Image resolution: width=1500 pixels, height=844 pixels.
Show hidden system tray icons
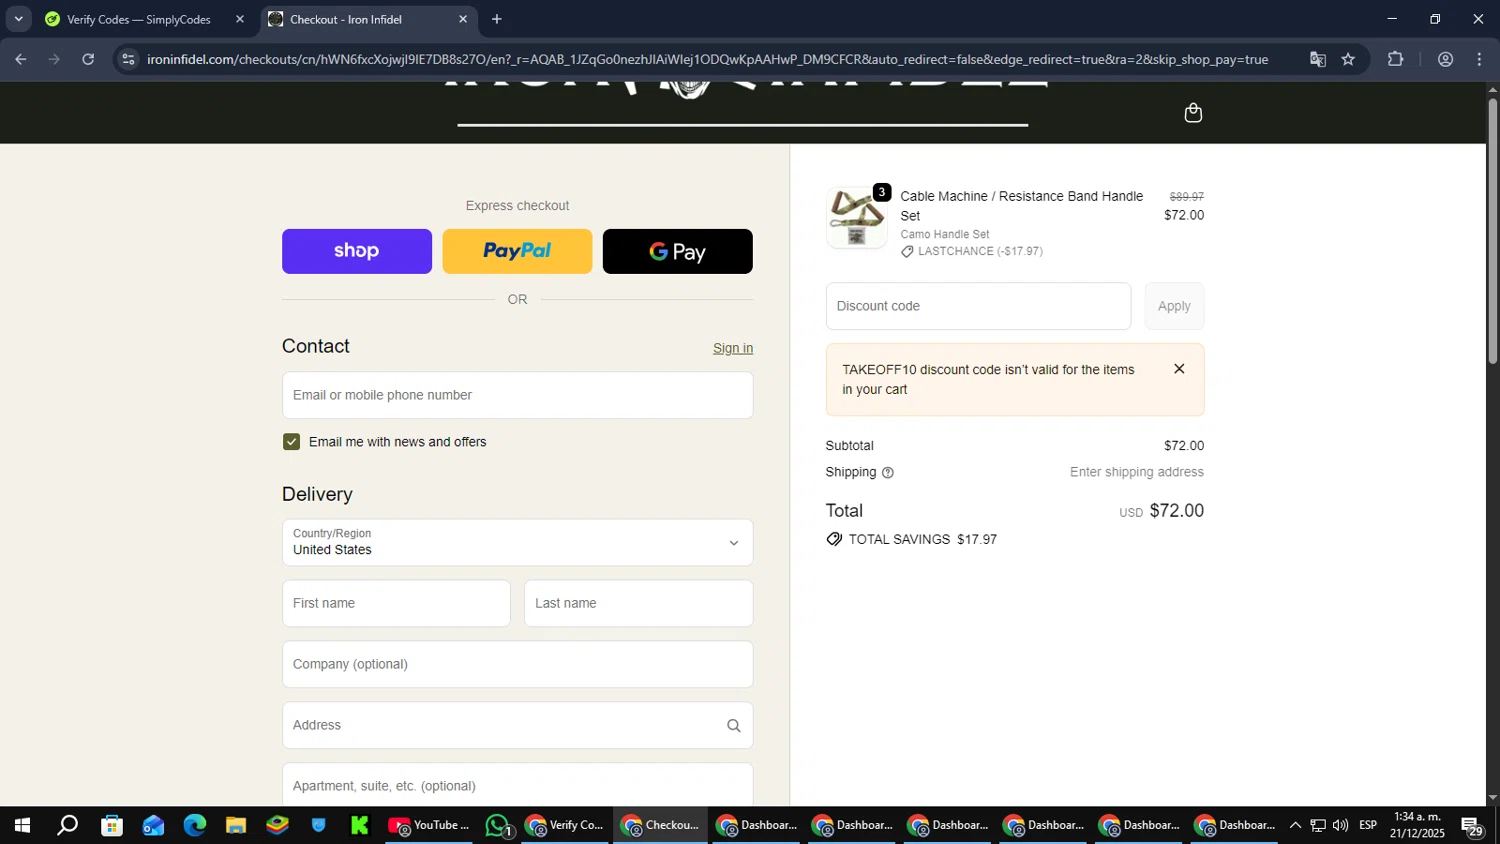coord(1295,825)
